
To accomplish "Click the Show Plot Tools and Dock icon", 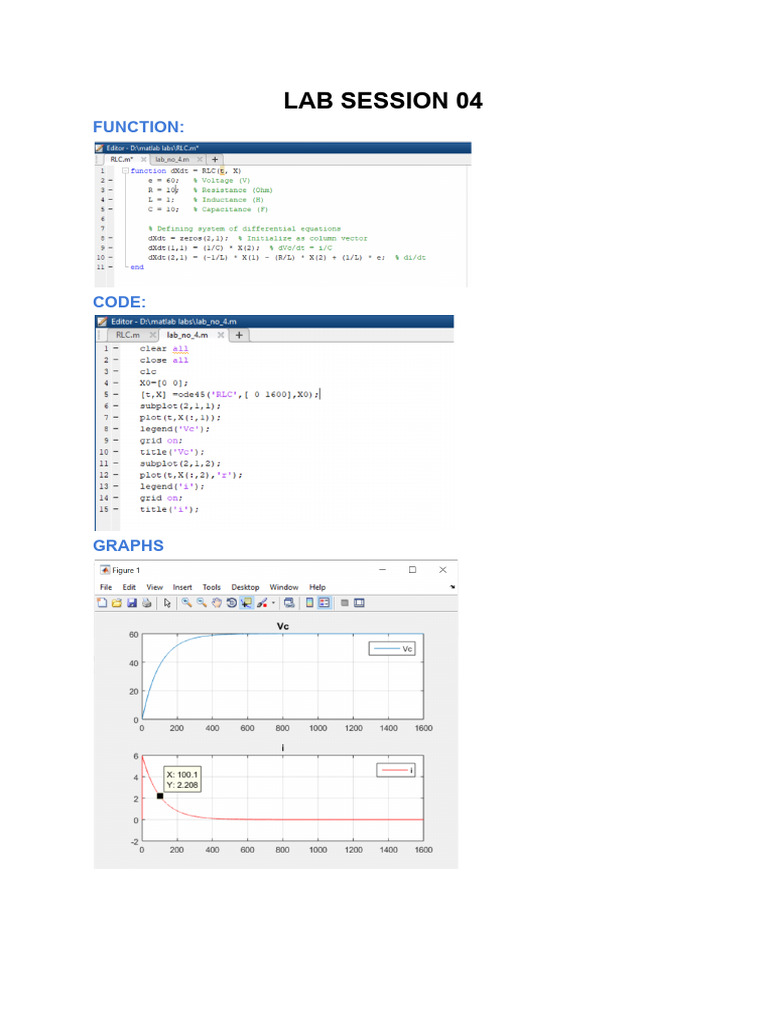I will click(359, 603).
